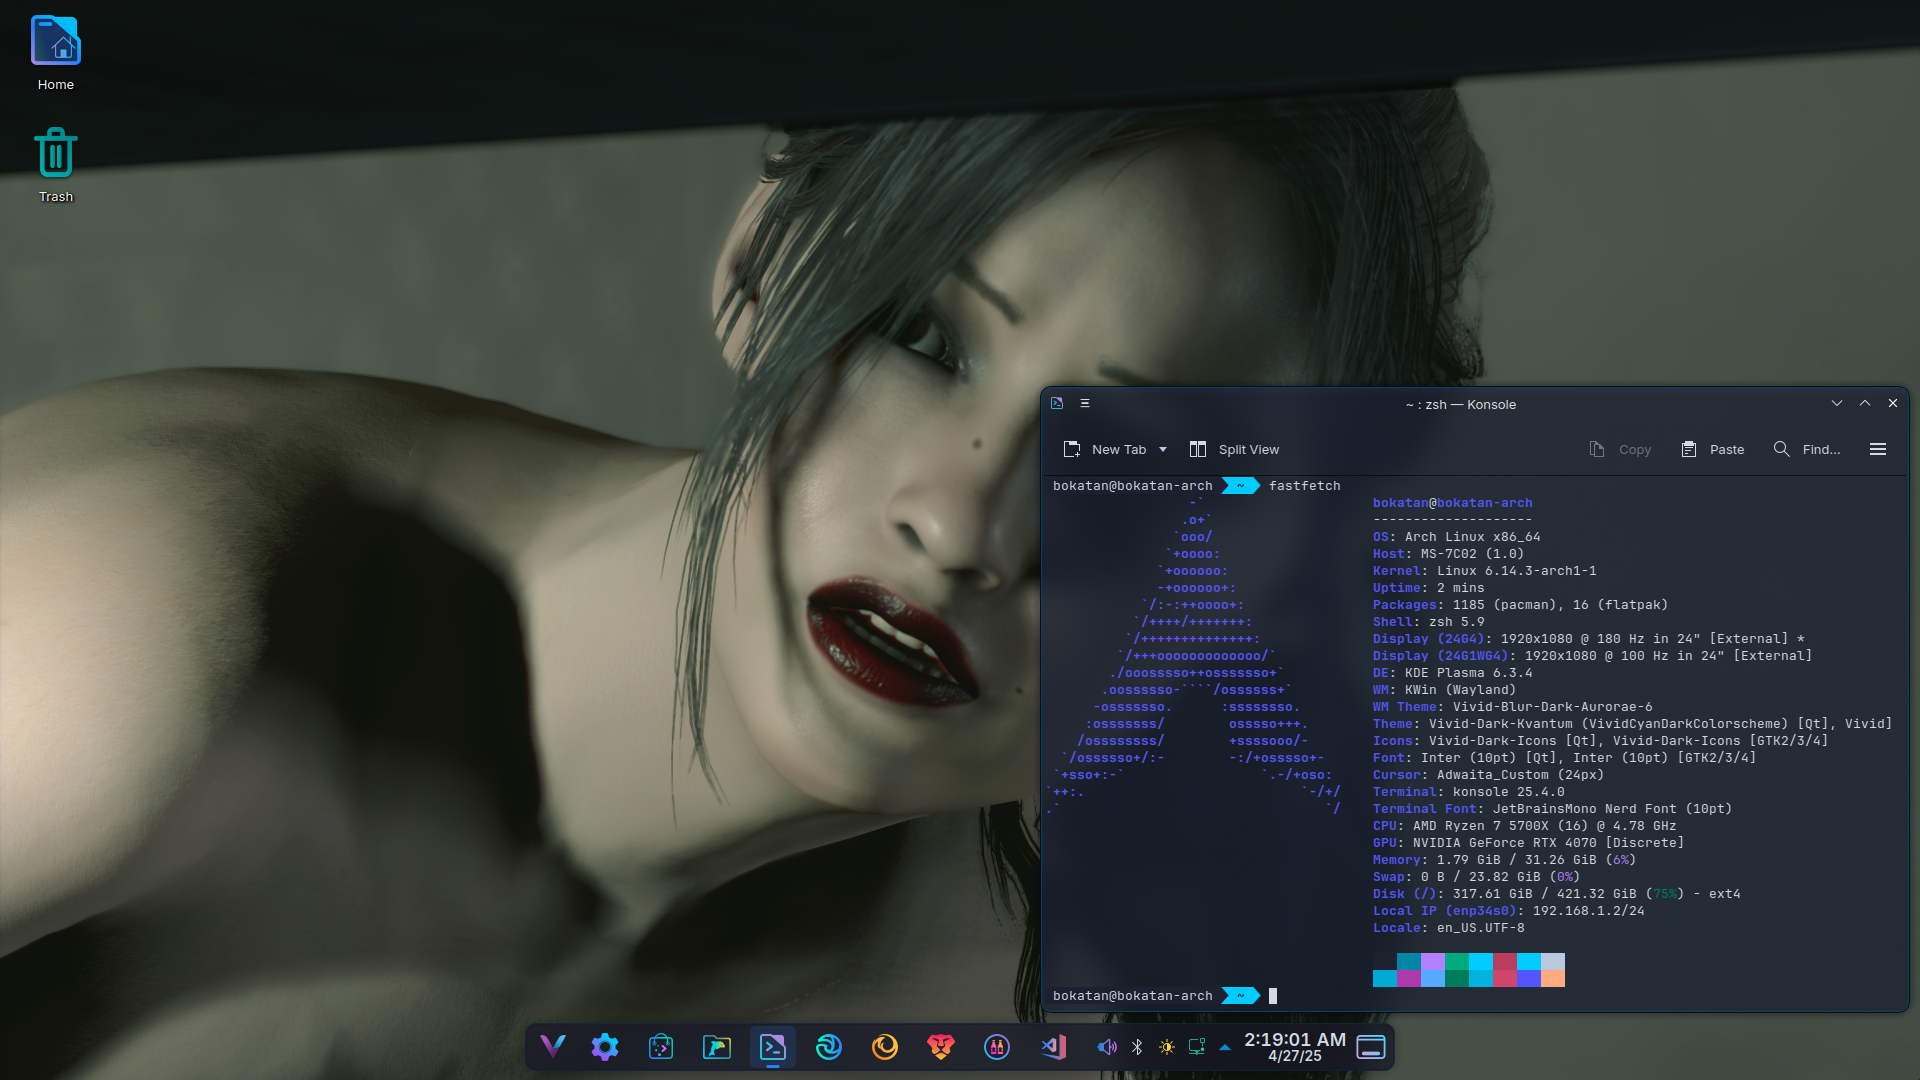
Task: Open the title bar menu icon in Konsole
Action: point(1085,403)
